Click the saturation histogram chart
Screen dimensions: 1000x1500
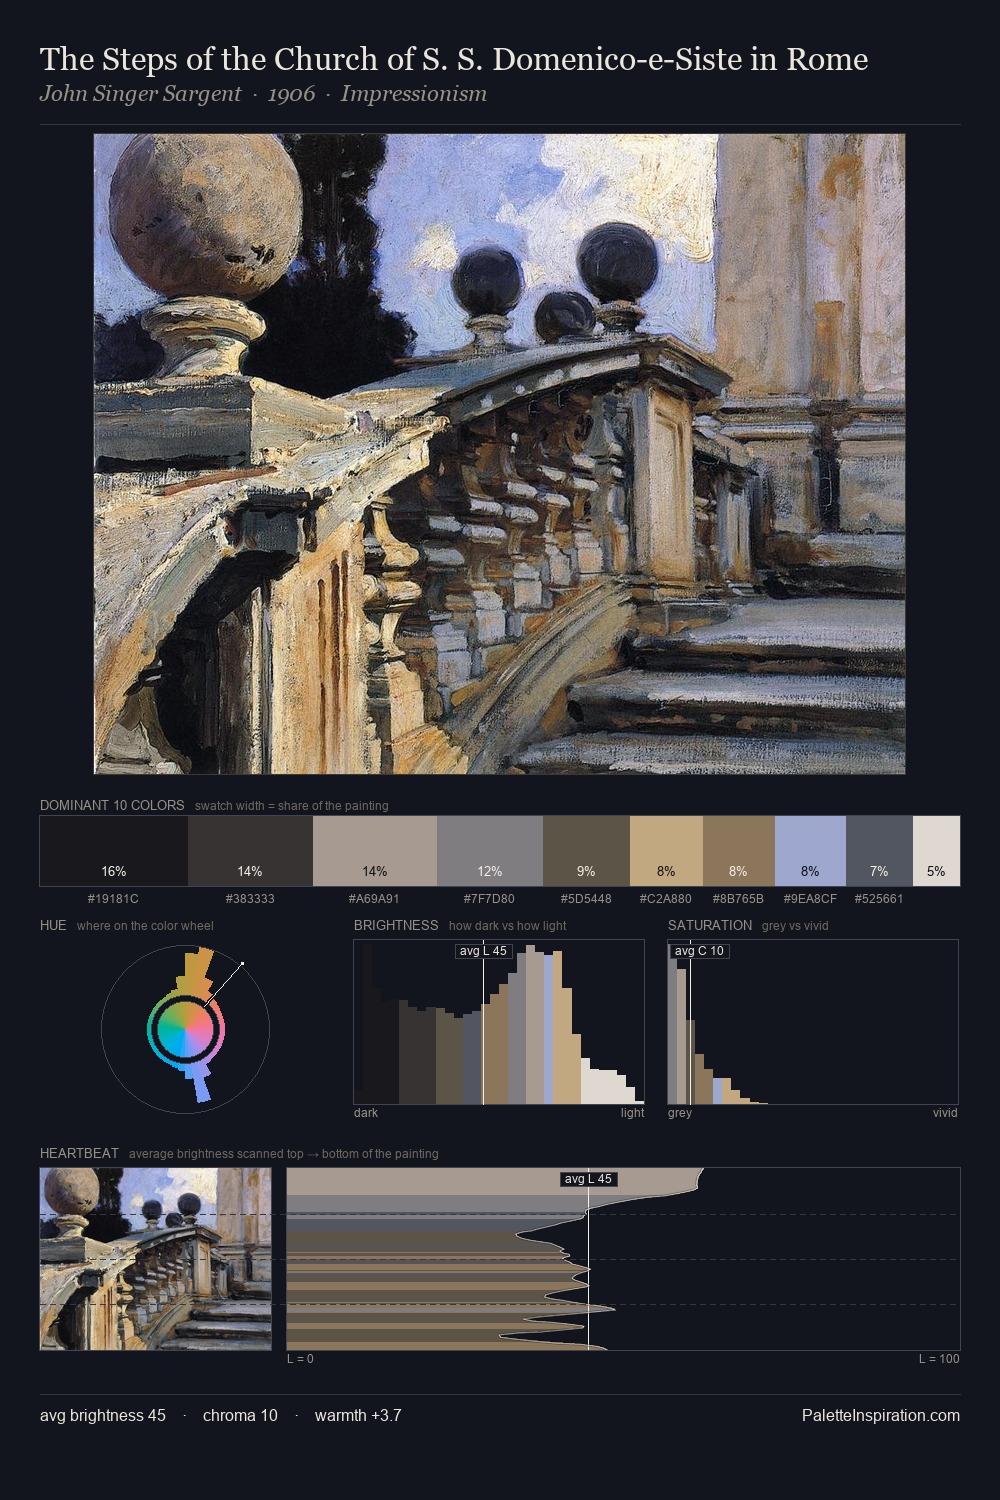813,1022
